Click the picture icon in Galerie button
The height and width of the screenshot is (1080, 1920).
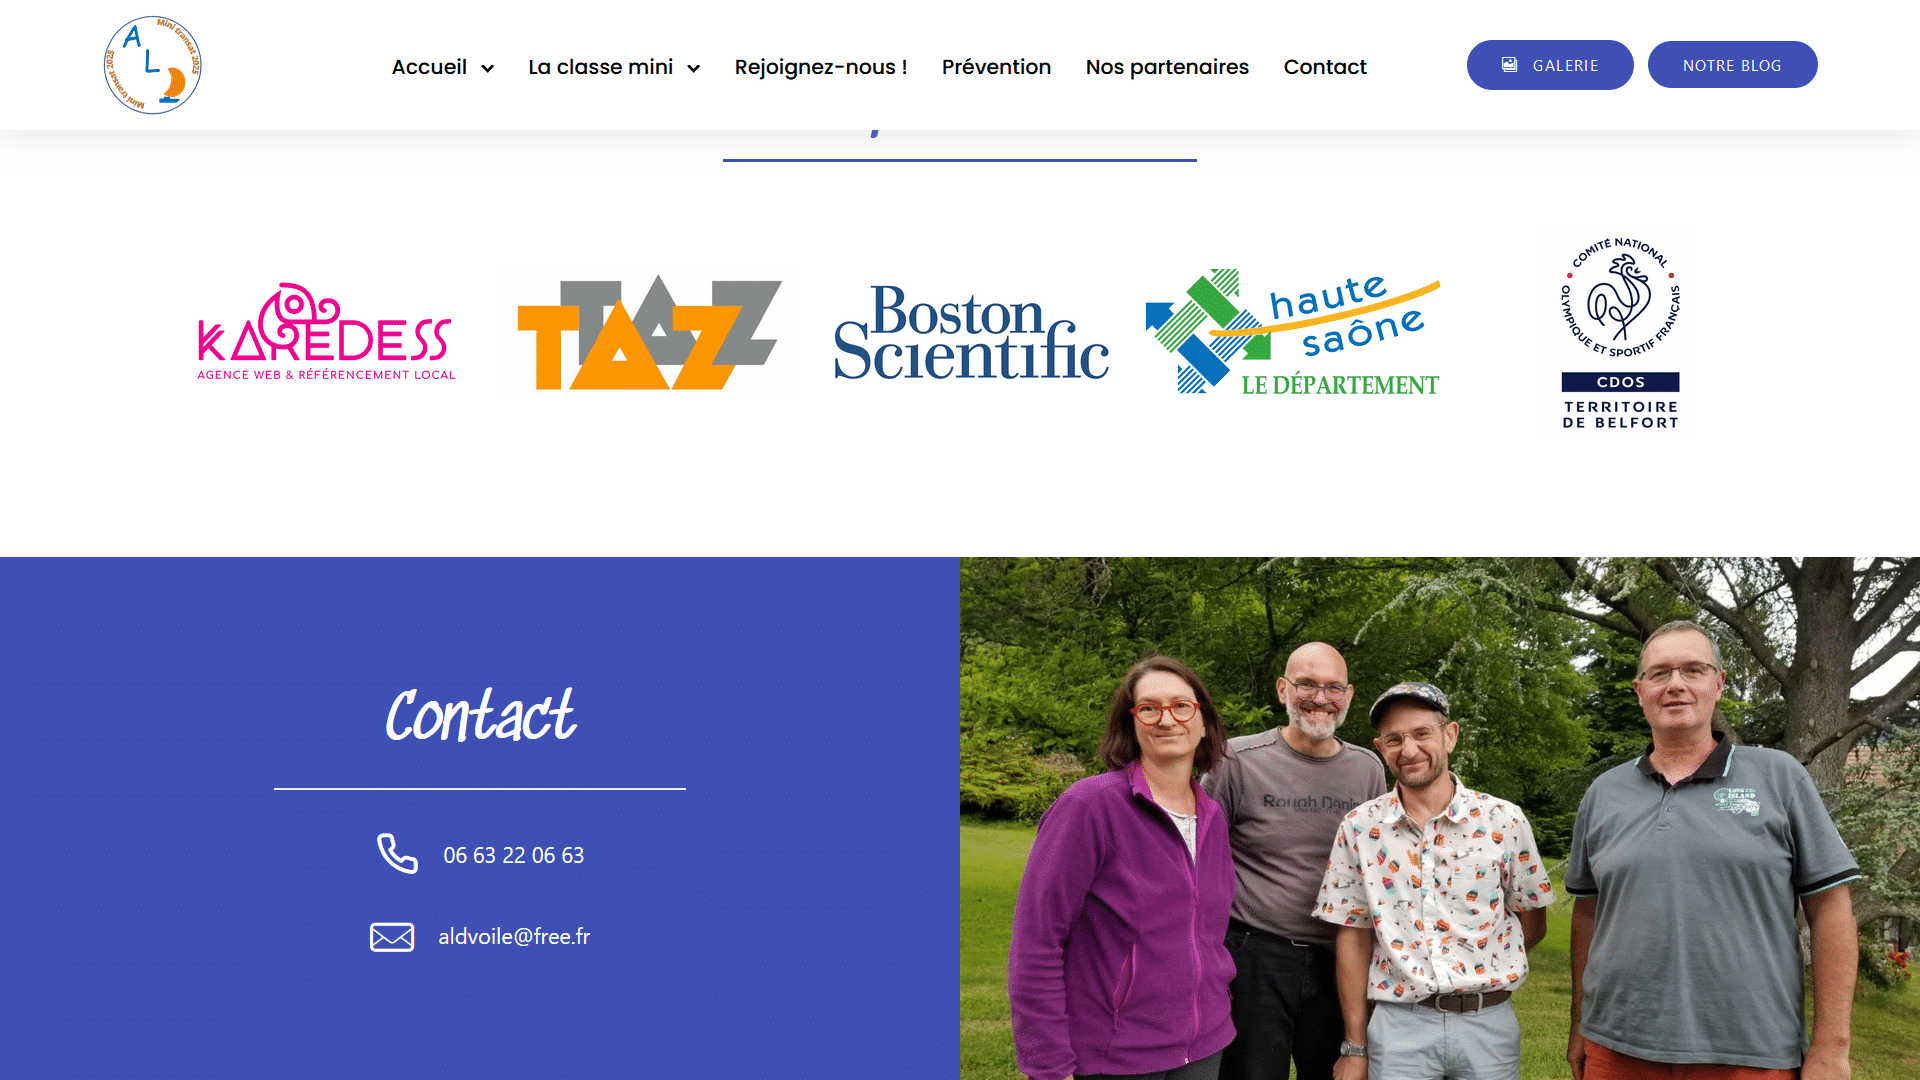pos(1510,65)
